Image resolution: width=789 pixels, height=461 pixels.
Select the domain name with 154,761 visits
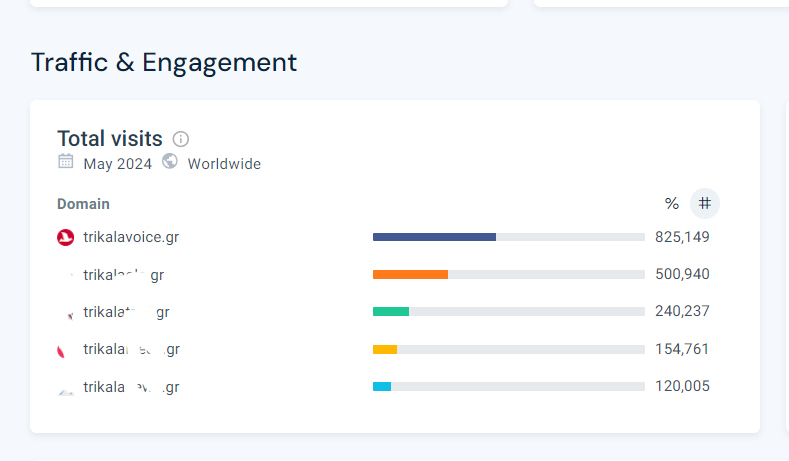point(131,350)
